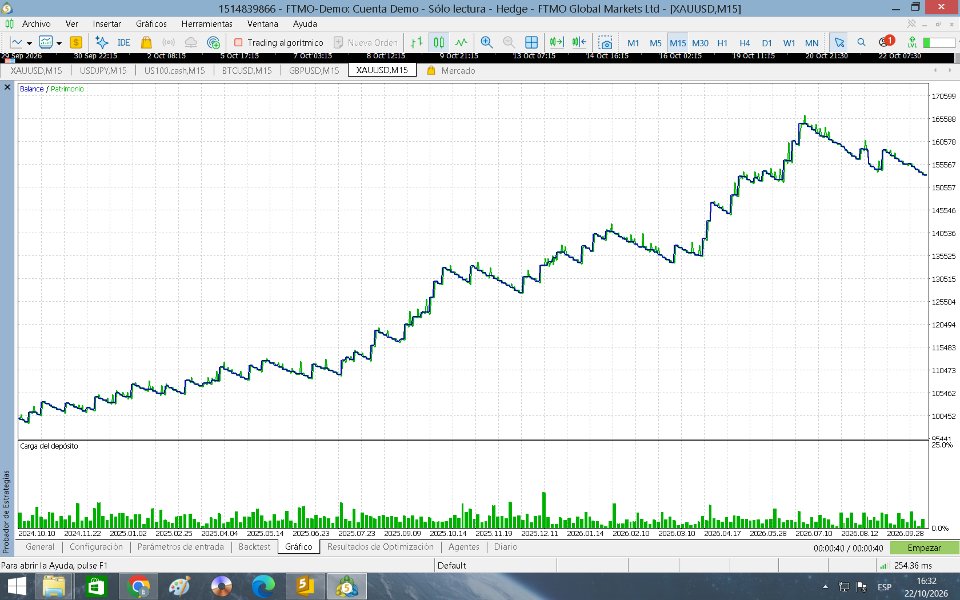Screen dimensions: 960x600
Task: Take a chart screenshot with camera icon
Action: (x=606, y=43)
